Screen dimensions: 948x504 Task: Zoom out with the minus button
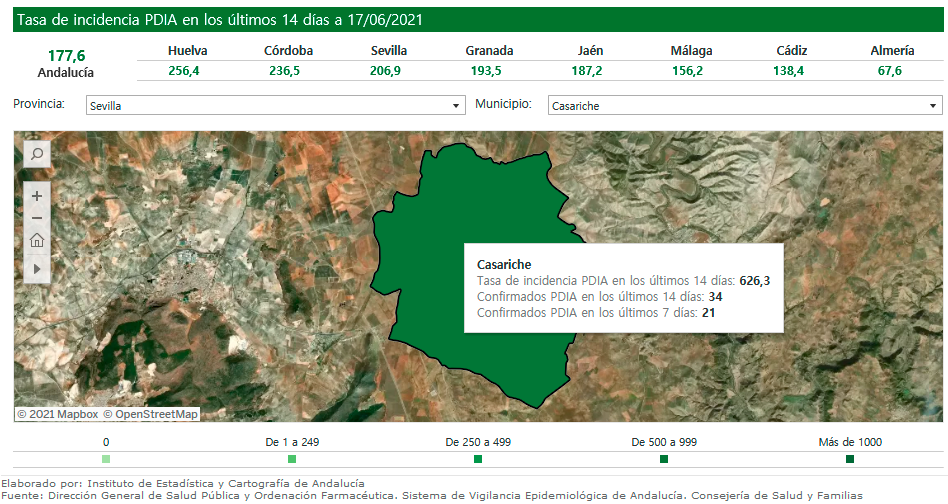[37, 218]
